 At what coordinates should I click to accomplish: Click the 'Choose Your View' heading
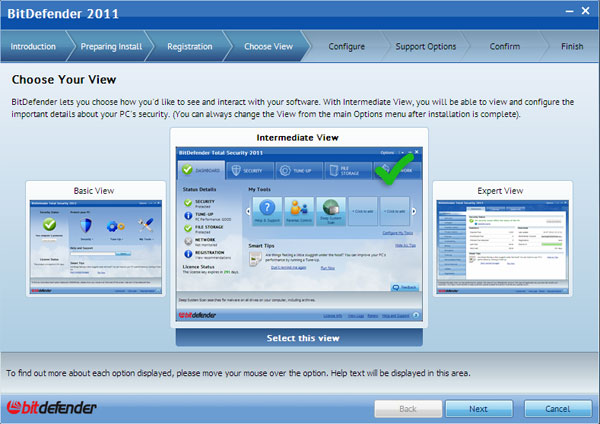click(64, 80)
